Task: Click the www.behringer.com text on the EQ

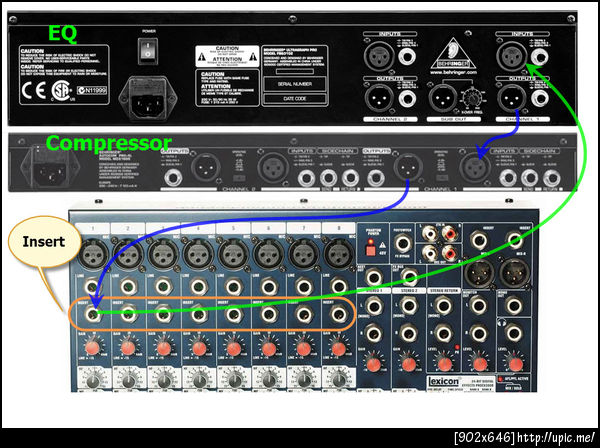Action: (x=453, y=72)
